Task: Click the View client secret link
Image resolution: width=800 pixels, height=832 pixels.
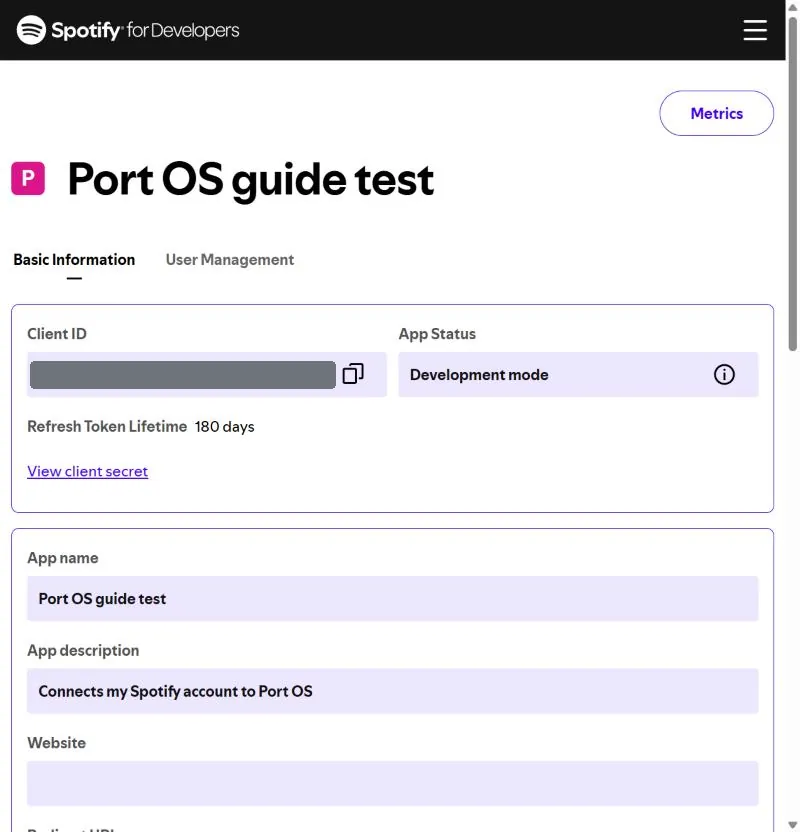Action: pos(88,471)
